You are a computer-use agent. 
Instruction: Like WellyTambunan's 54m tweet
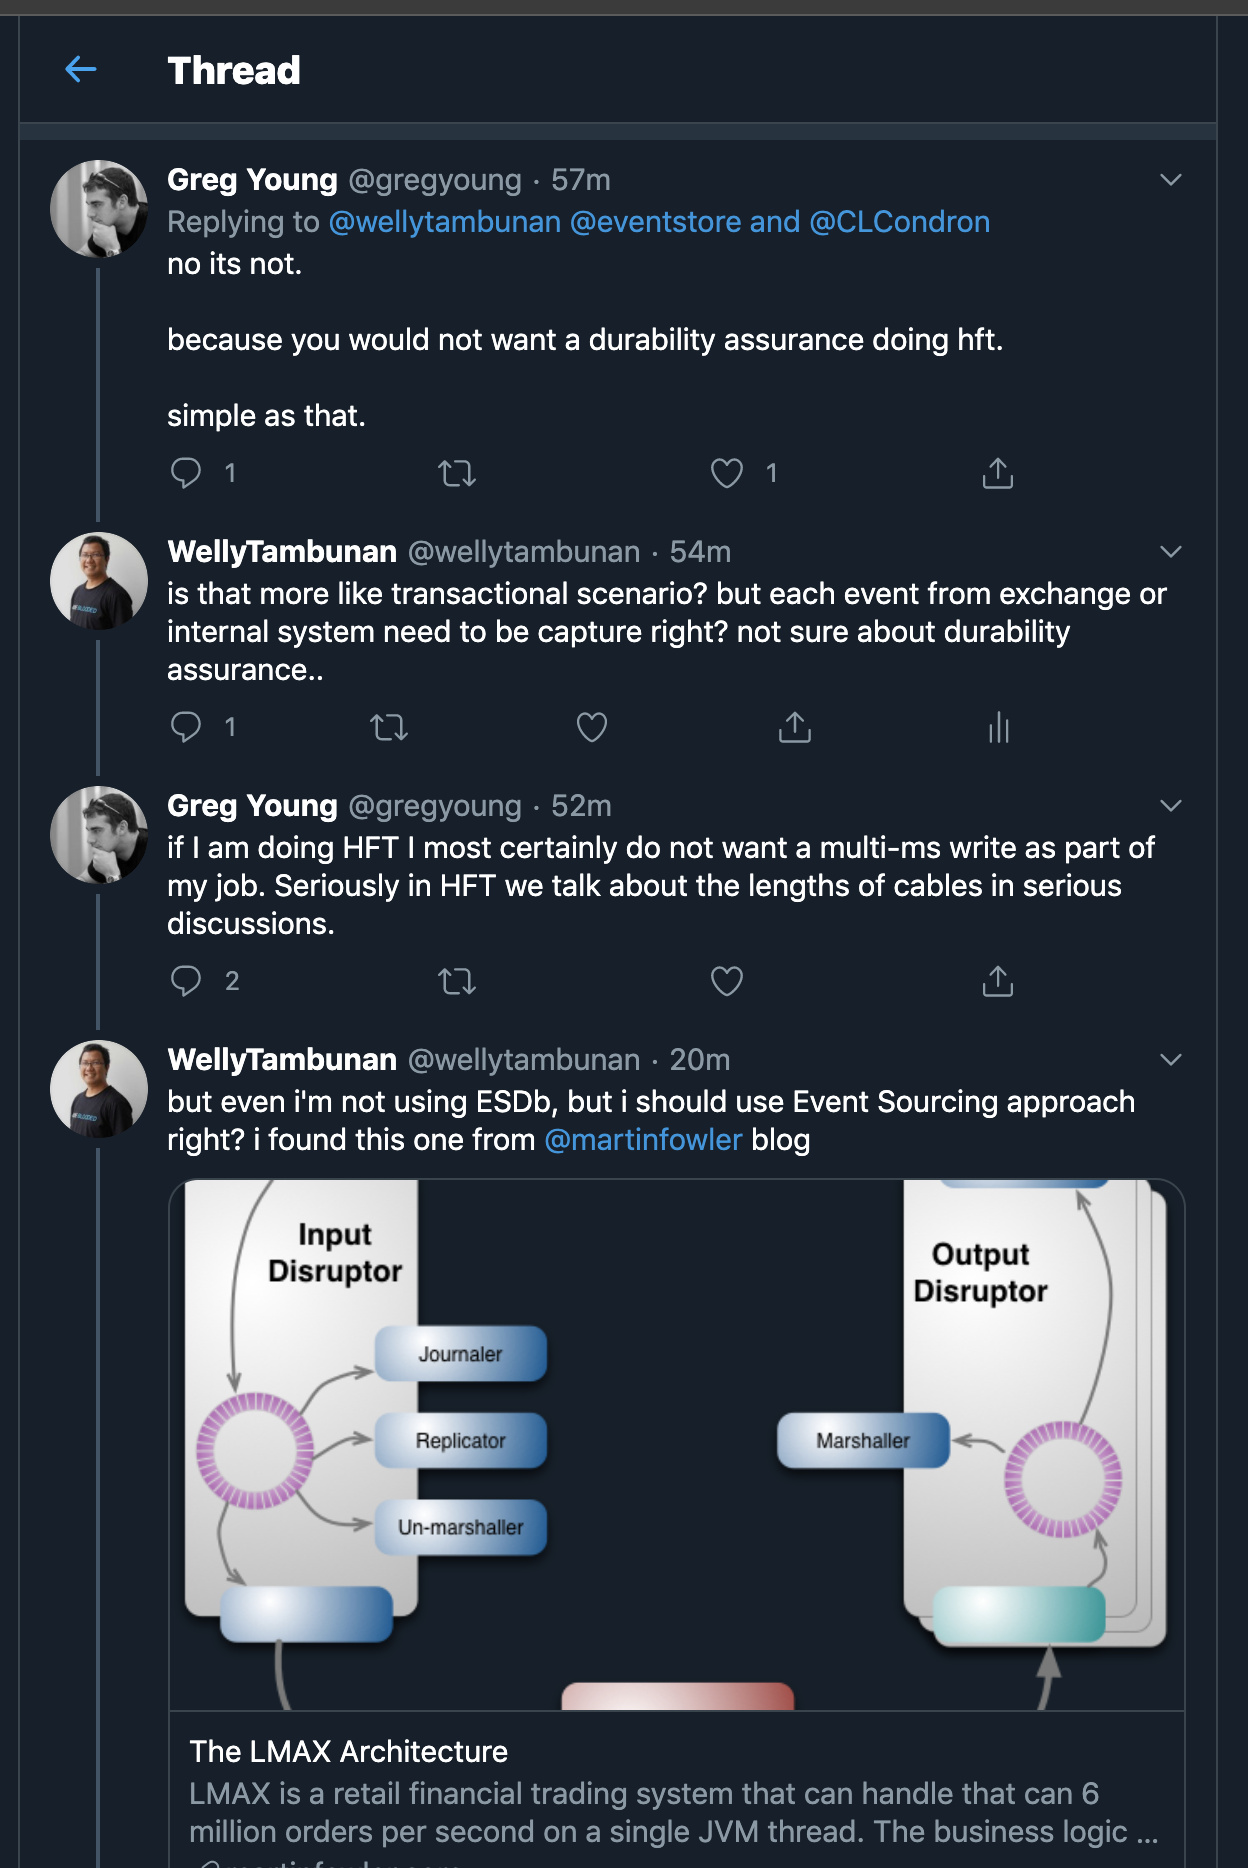tap(592, 726)
